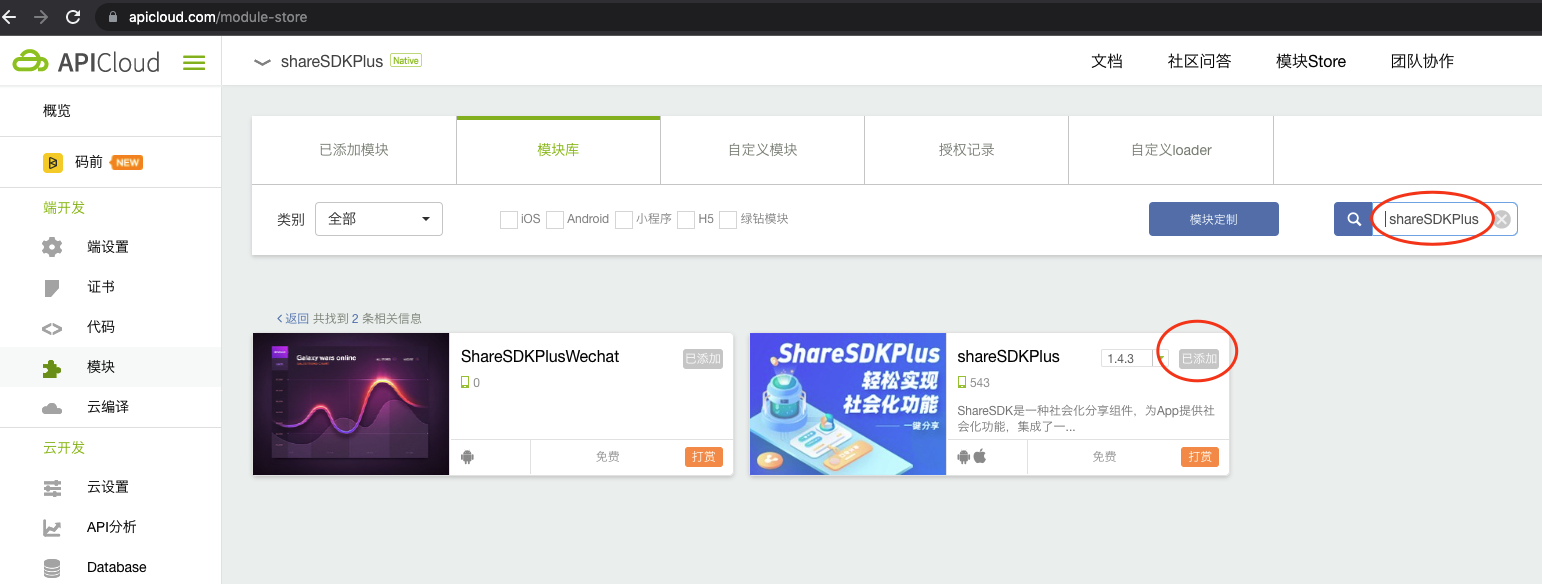Open the ShareSDKPlusWechat module title
This screenshot has height=584, width=1542.
coord(540,357)
